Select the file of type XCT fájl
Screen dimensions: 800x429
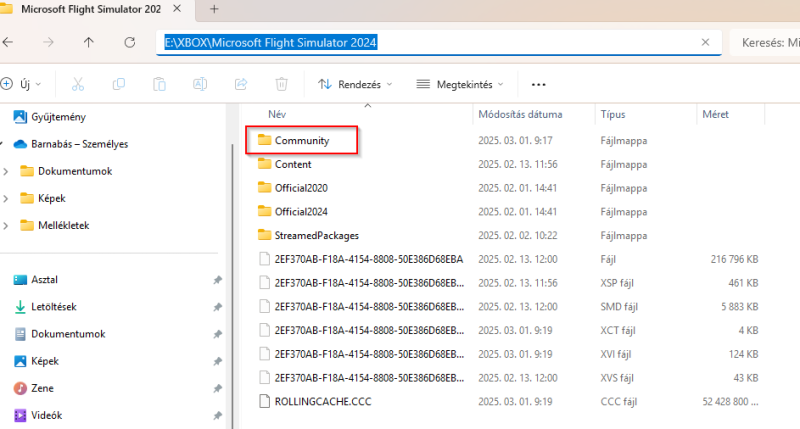(x=508, y=330)
